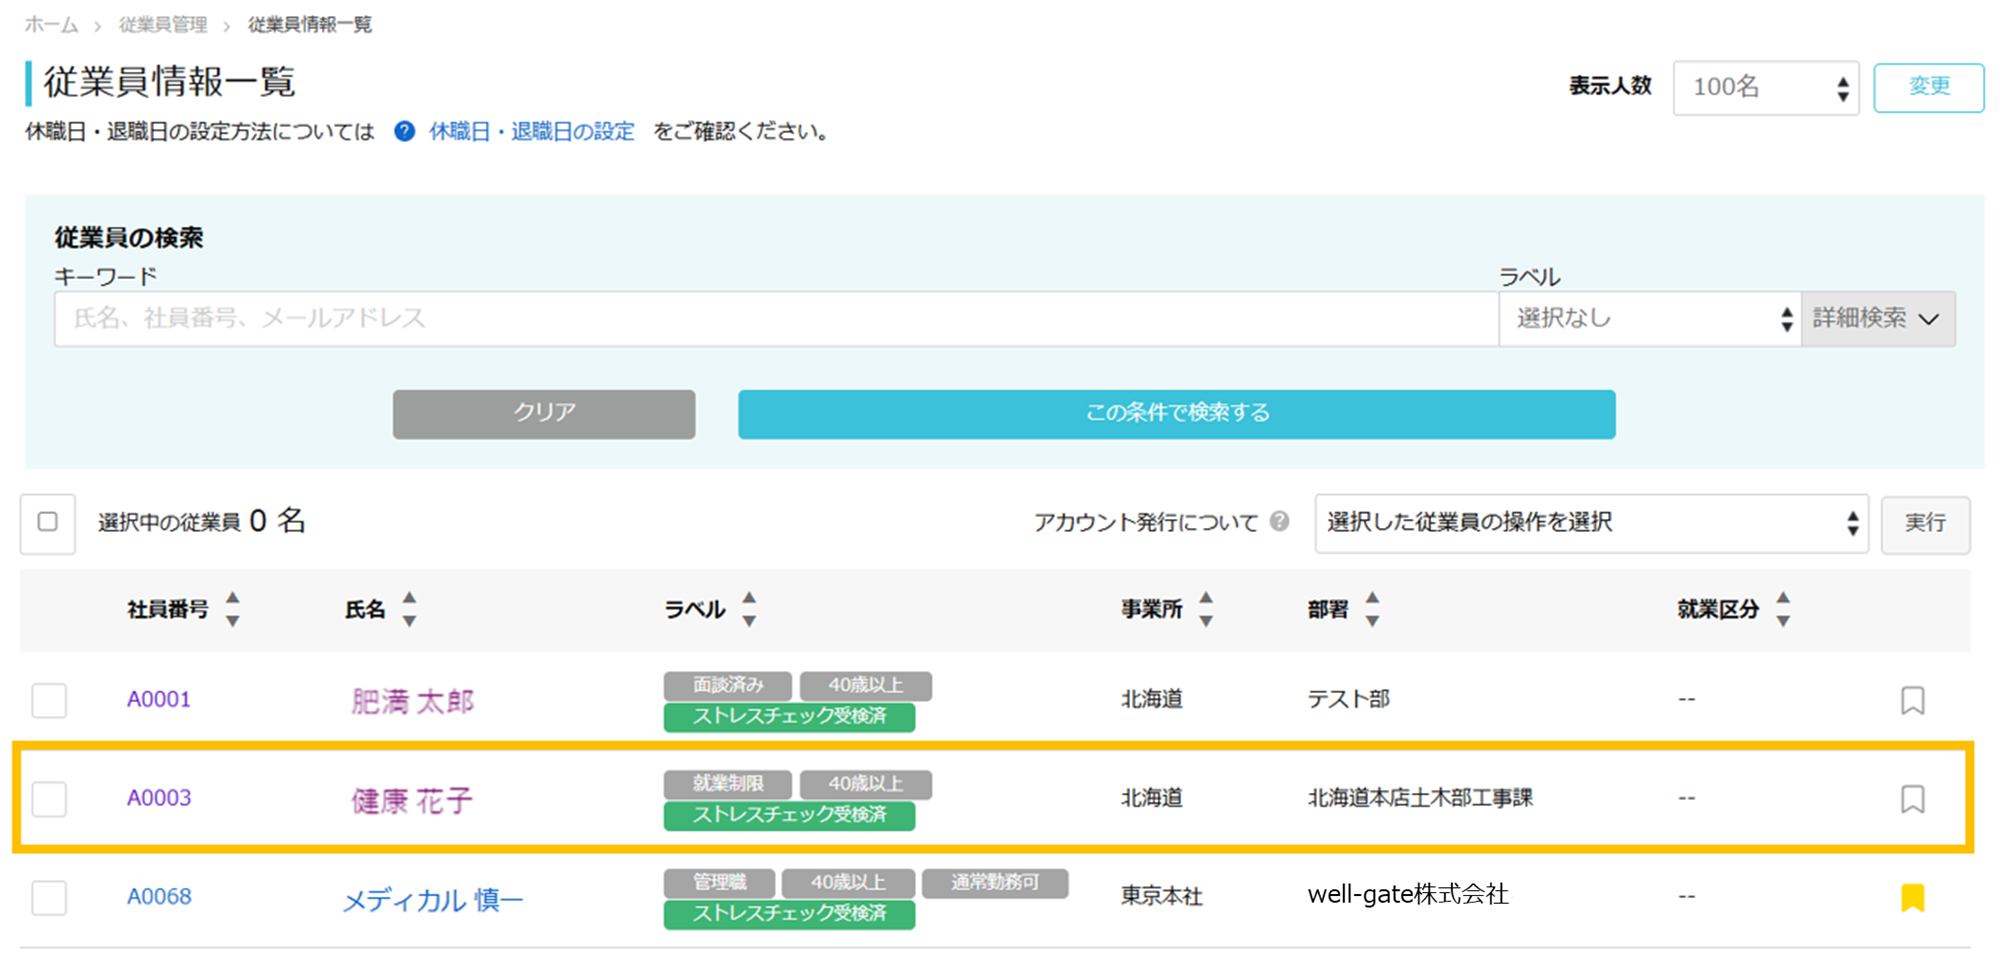Screen dimensions: 2000x953
Task: Toggle bookmark for 肥満 太郎 row
Action: click(x=1912, y=700)
